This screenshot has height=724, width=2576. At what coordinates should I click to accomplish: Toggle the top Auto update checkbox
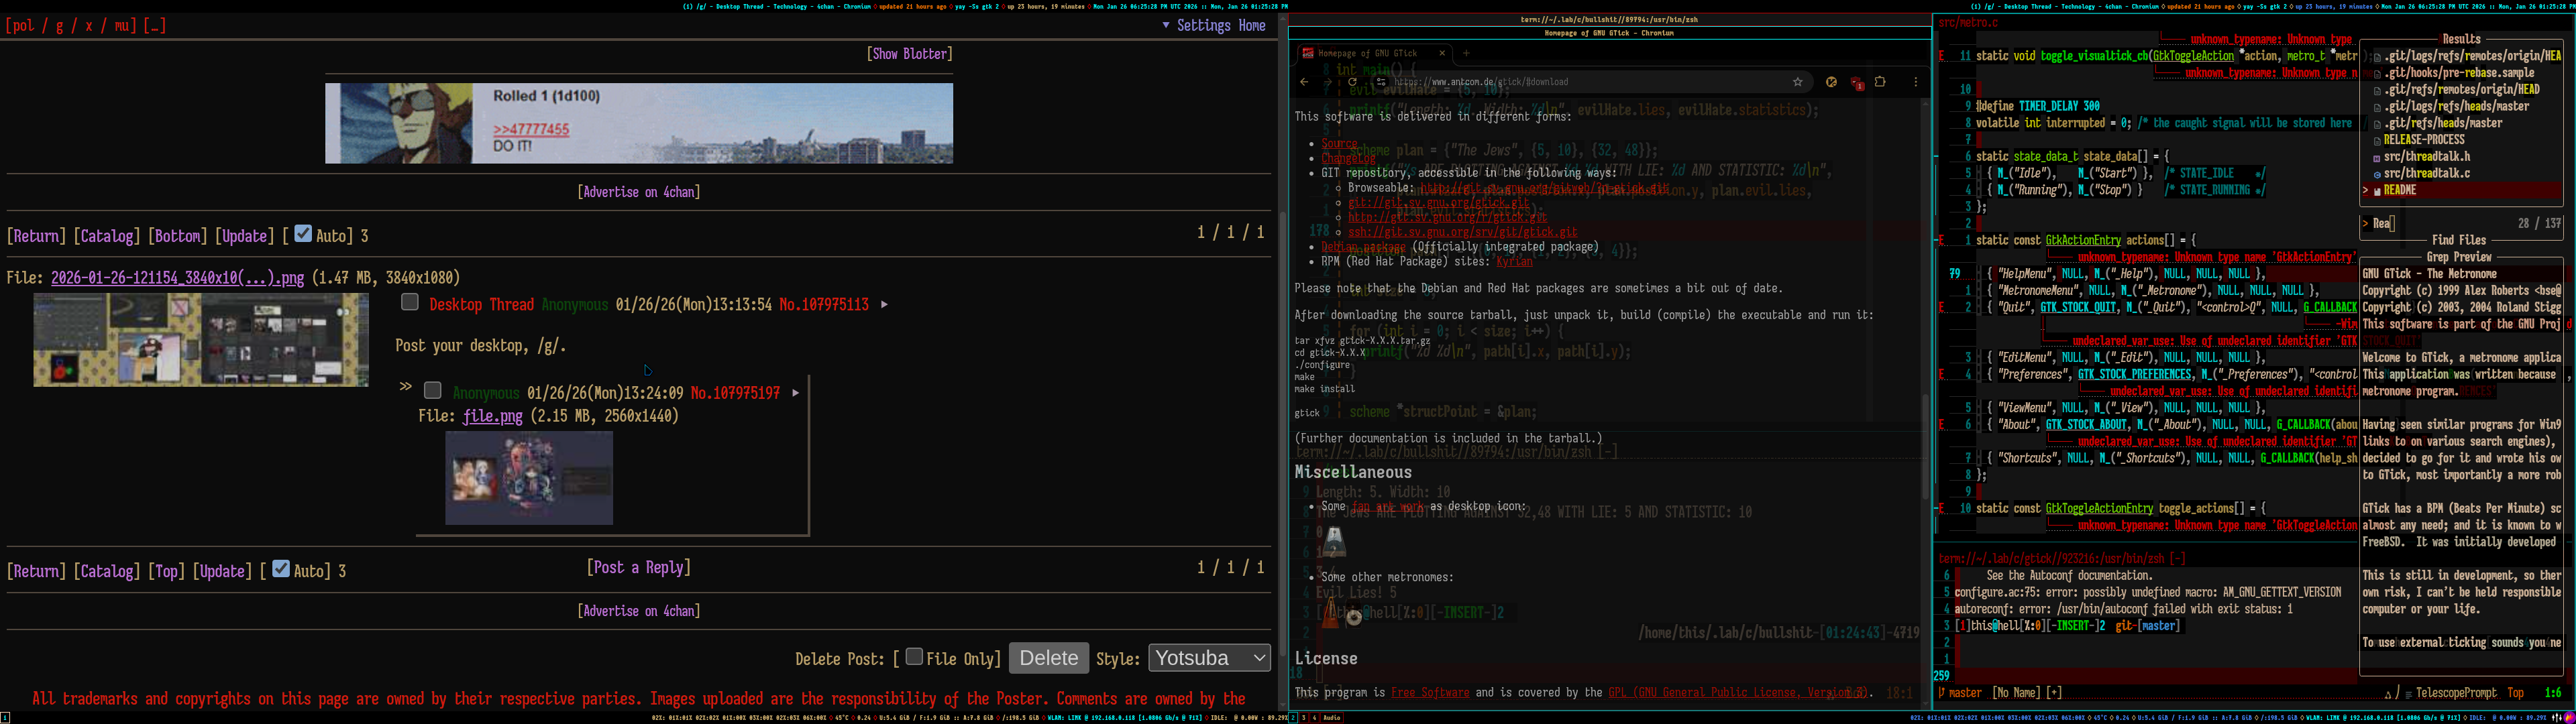(x=303, y=234)
